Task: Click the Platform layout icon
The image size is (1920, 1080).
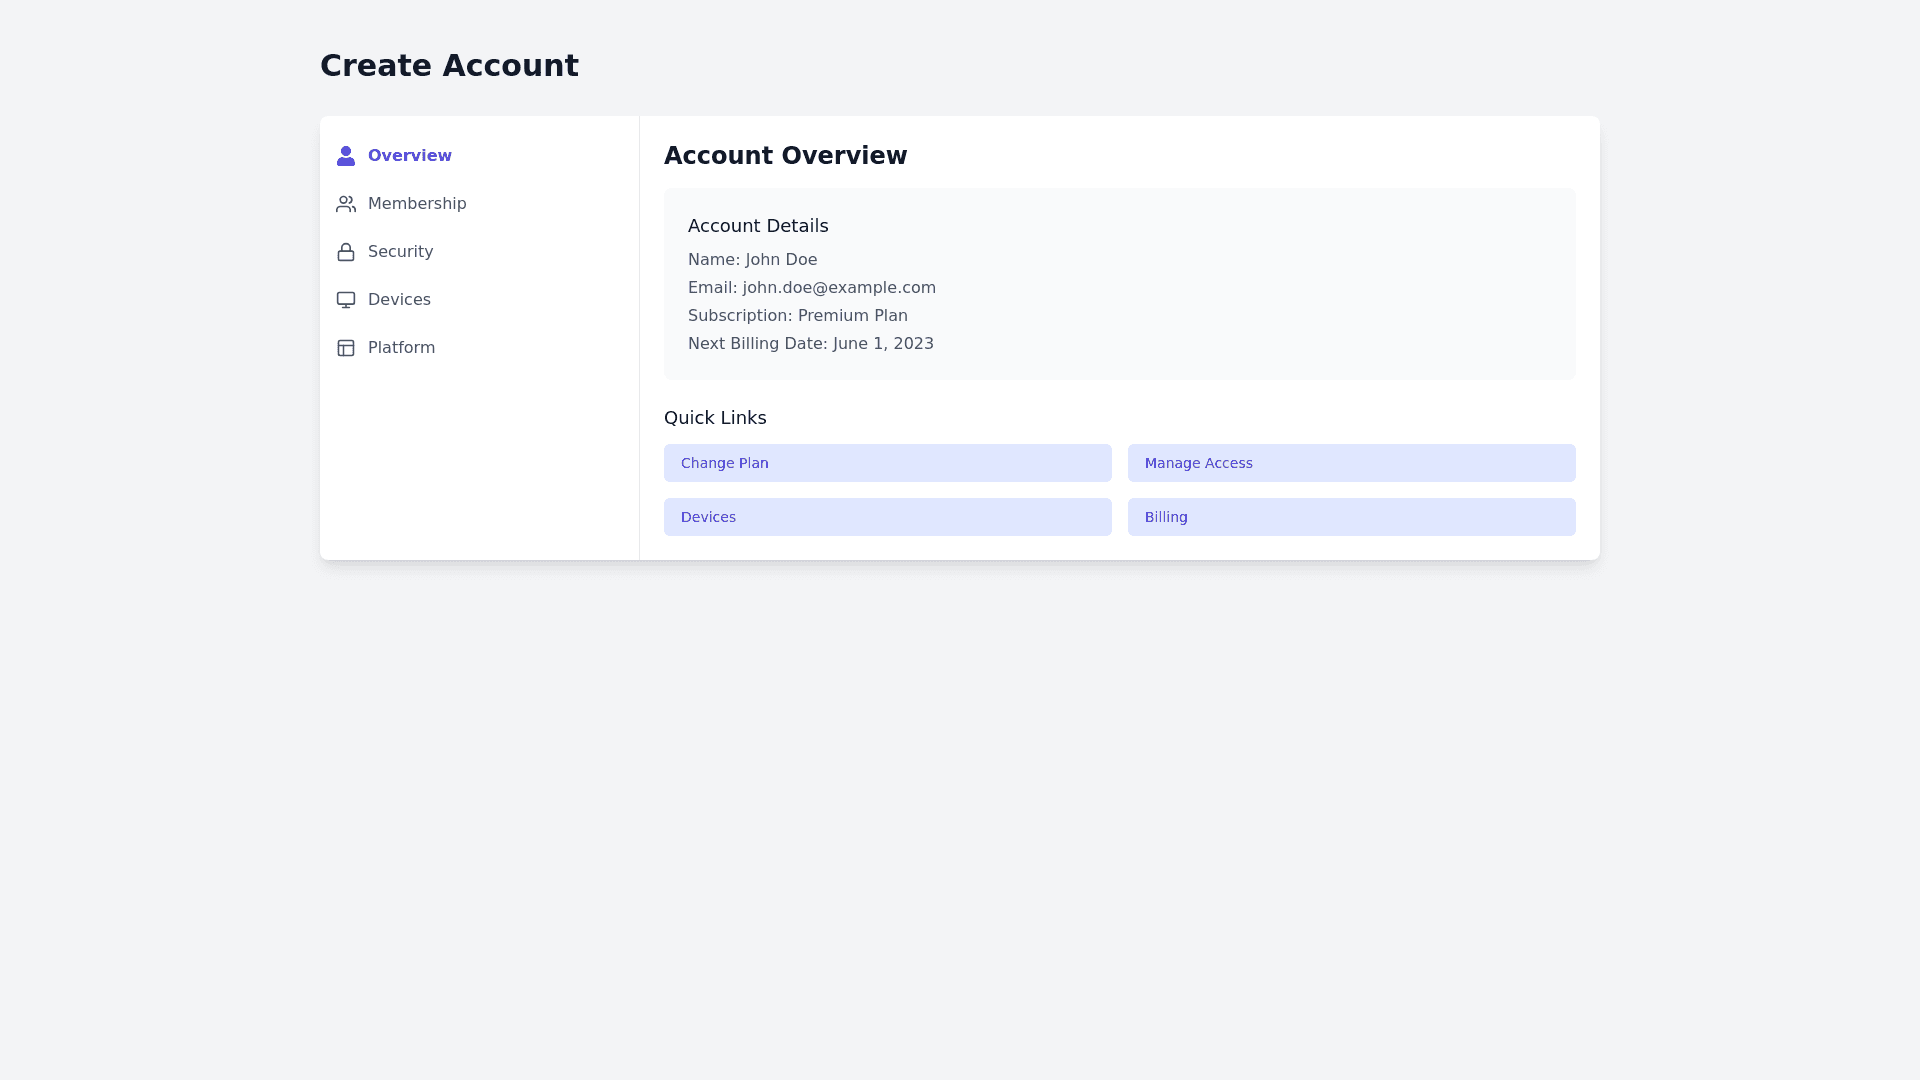Action: point(346,348)
